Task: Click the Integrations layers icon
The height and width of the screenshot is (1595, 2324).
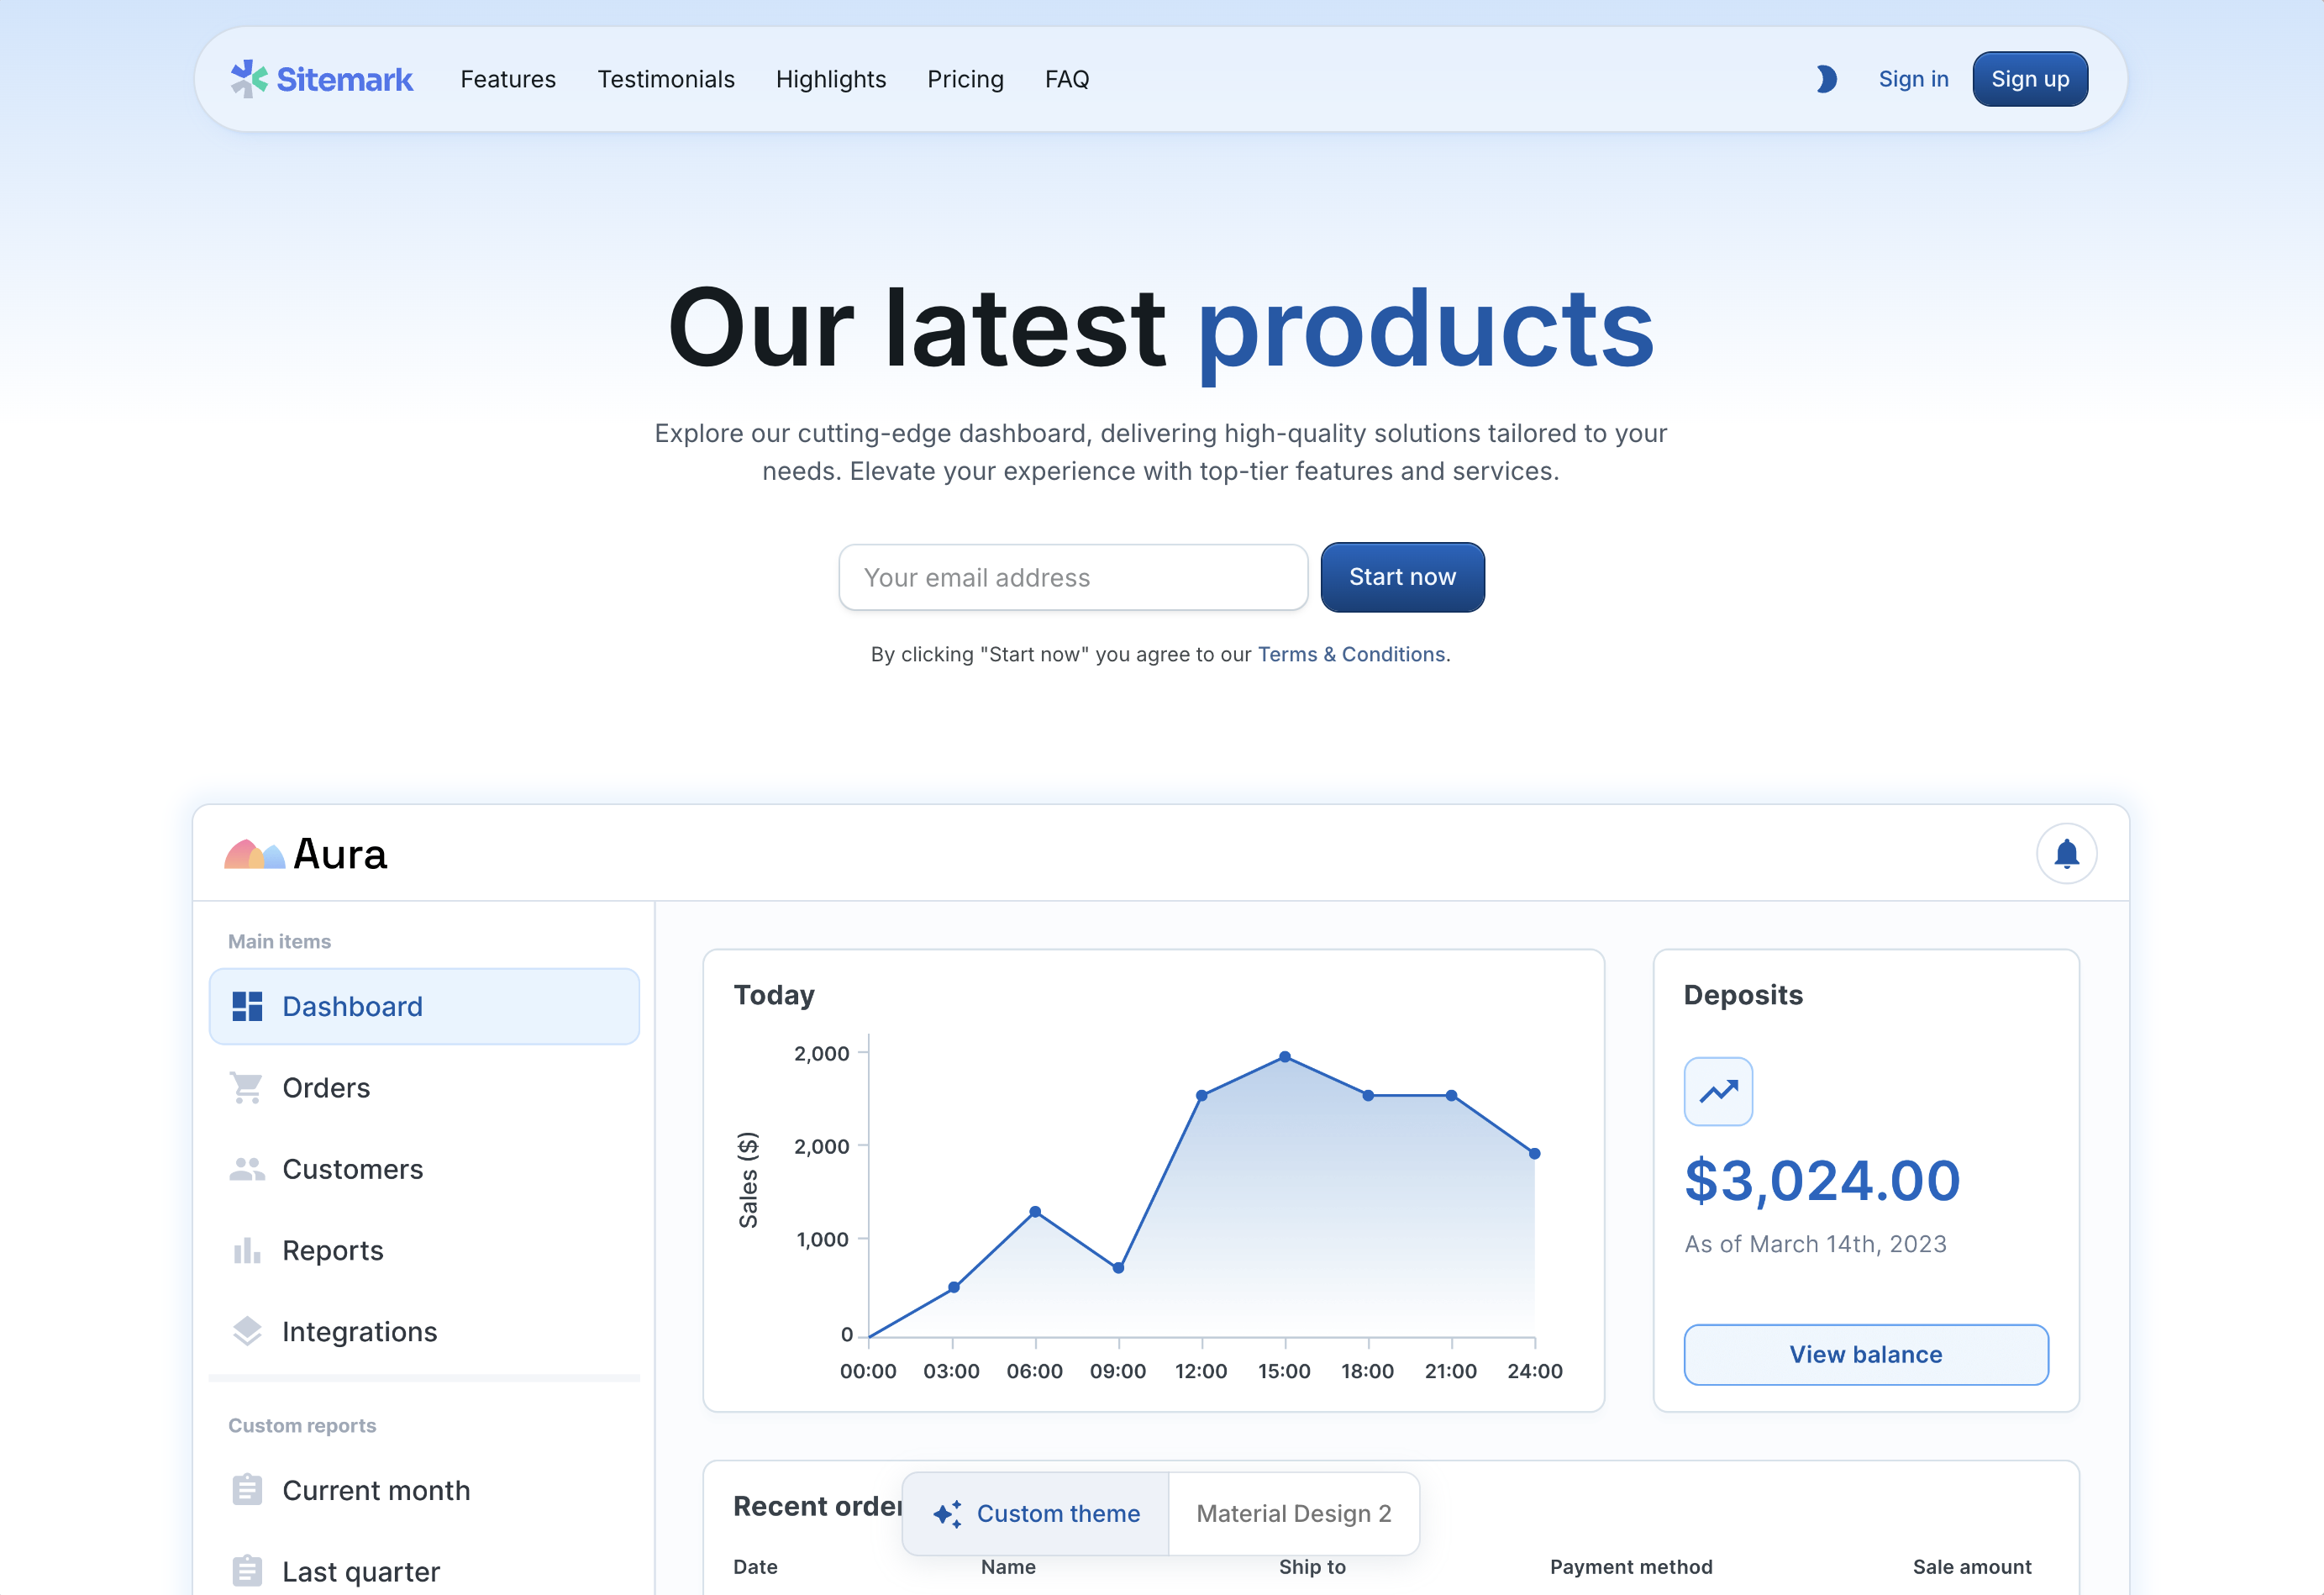Action: 246,1331
